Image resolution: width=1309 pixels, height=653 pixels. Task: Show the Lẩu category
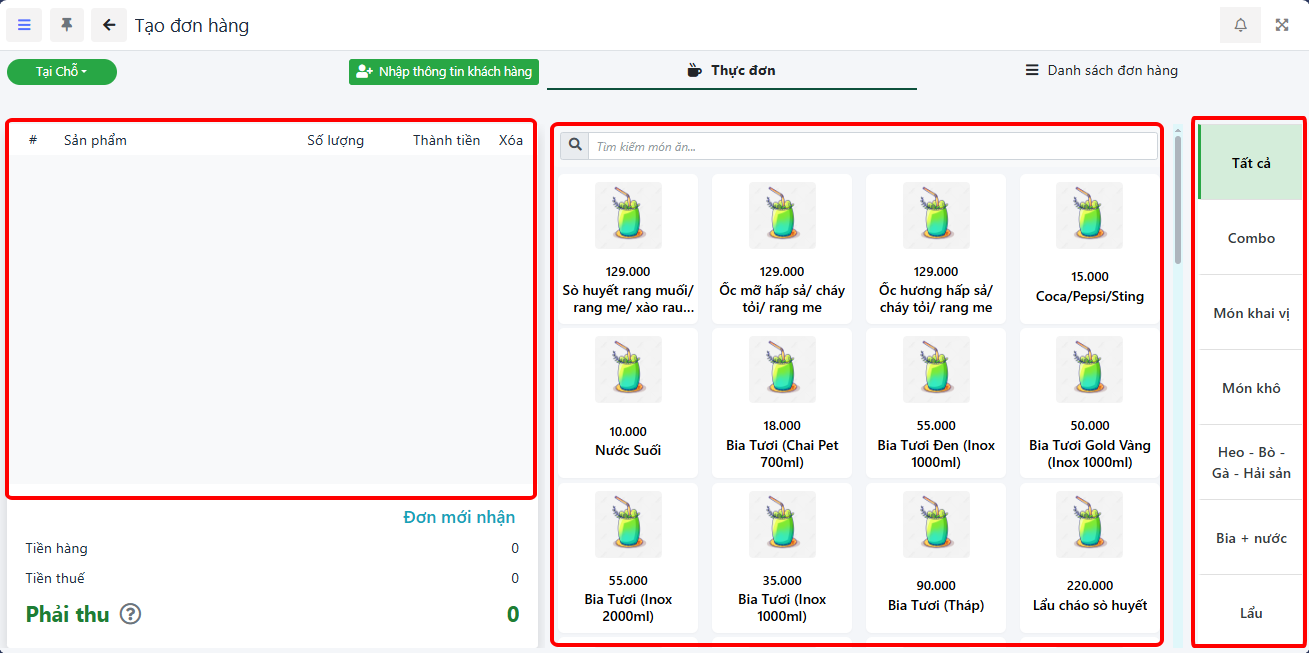[1251, 613]
